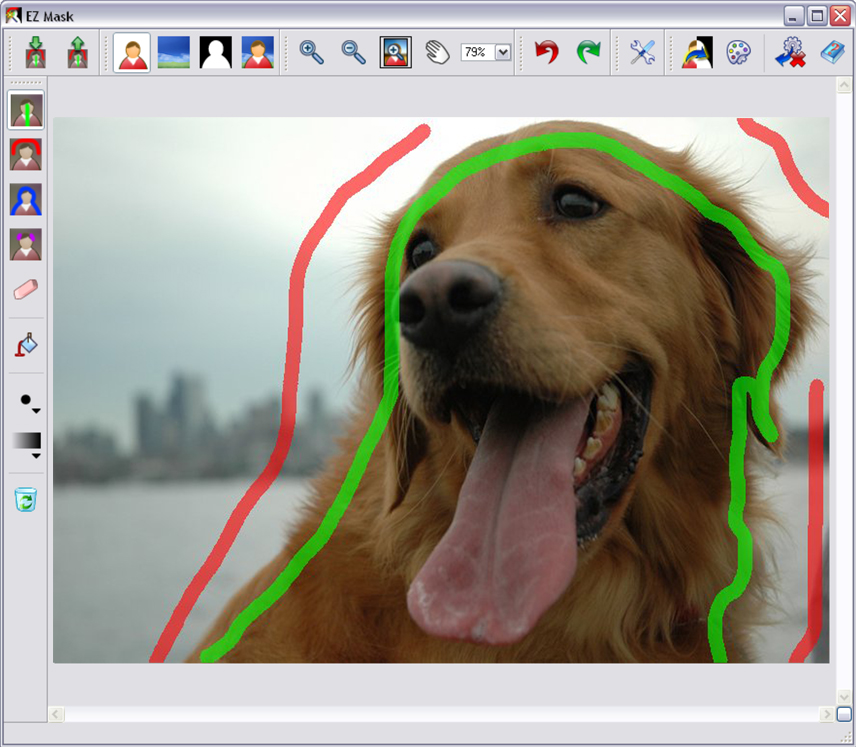Choose the eraser tool
The image size is (856, 747).
point(27,290)
